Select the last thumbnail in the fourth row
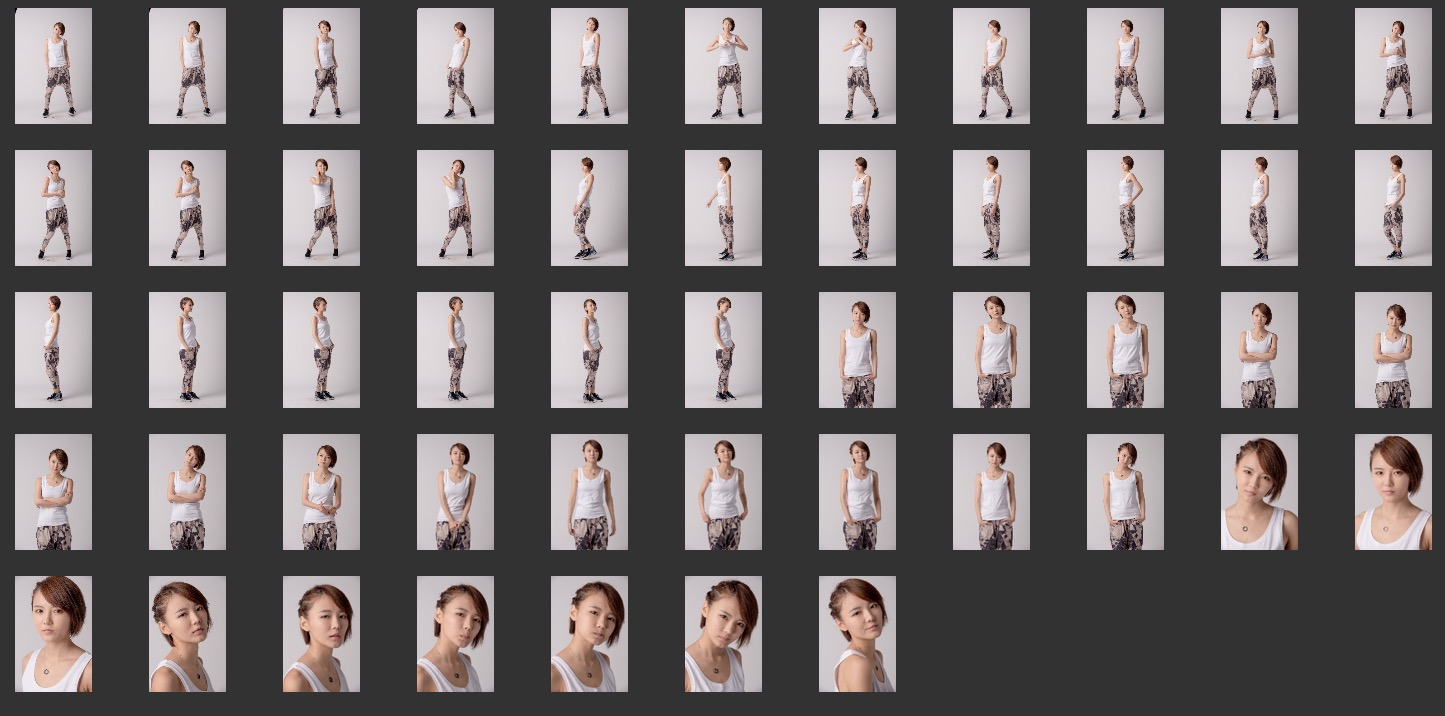Viewport: 1445px width, 716px height. coord(1393,492)
